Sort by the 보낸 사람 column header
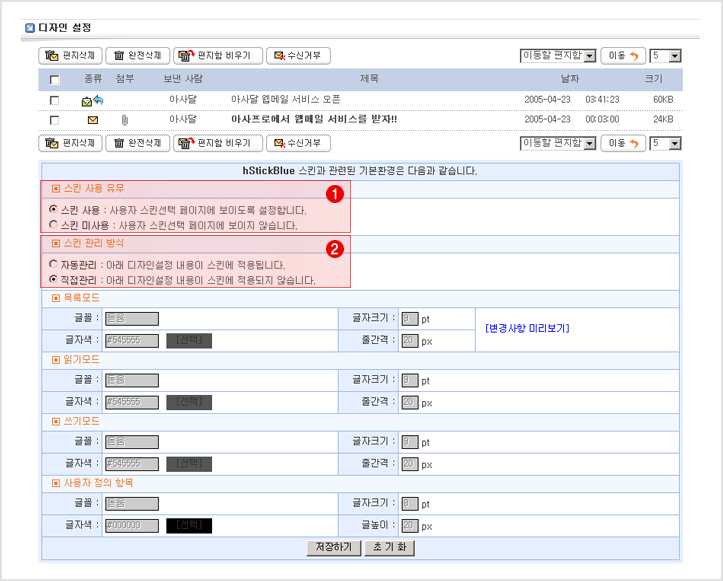The height and width of the screenshot is (581, 723). tap(183, 78)
